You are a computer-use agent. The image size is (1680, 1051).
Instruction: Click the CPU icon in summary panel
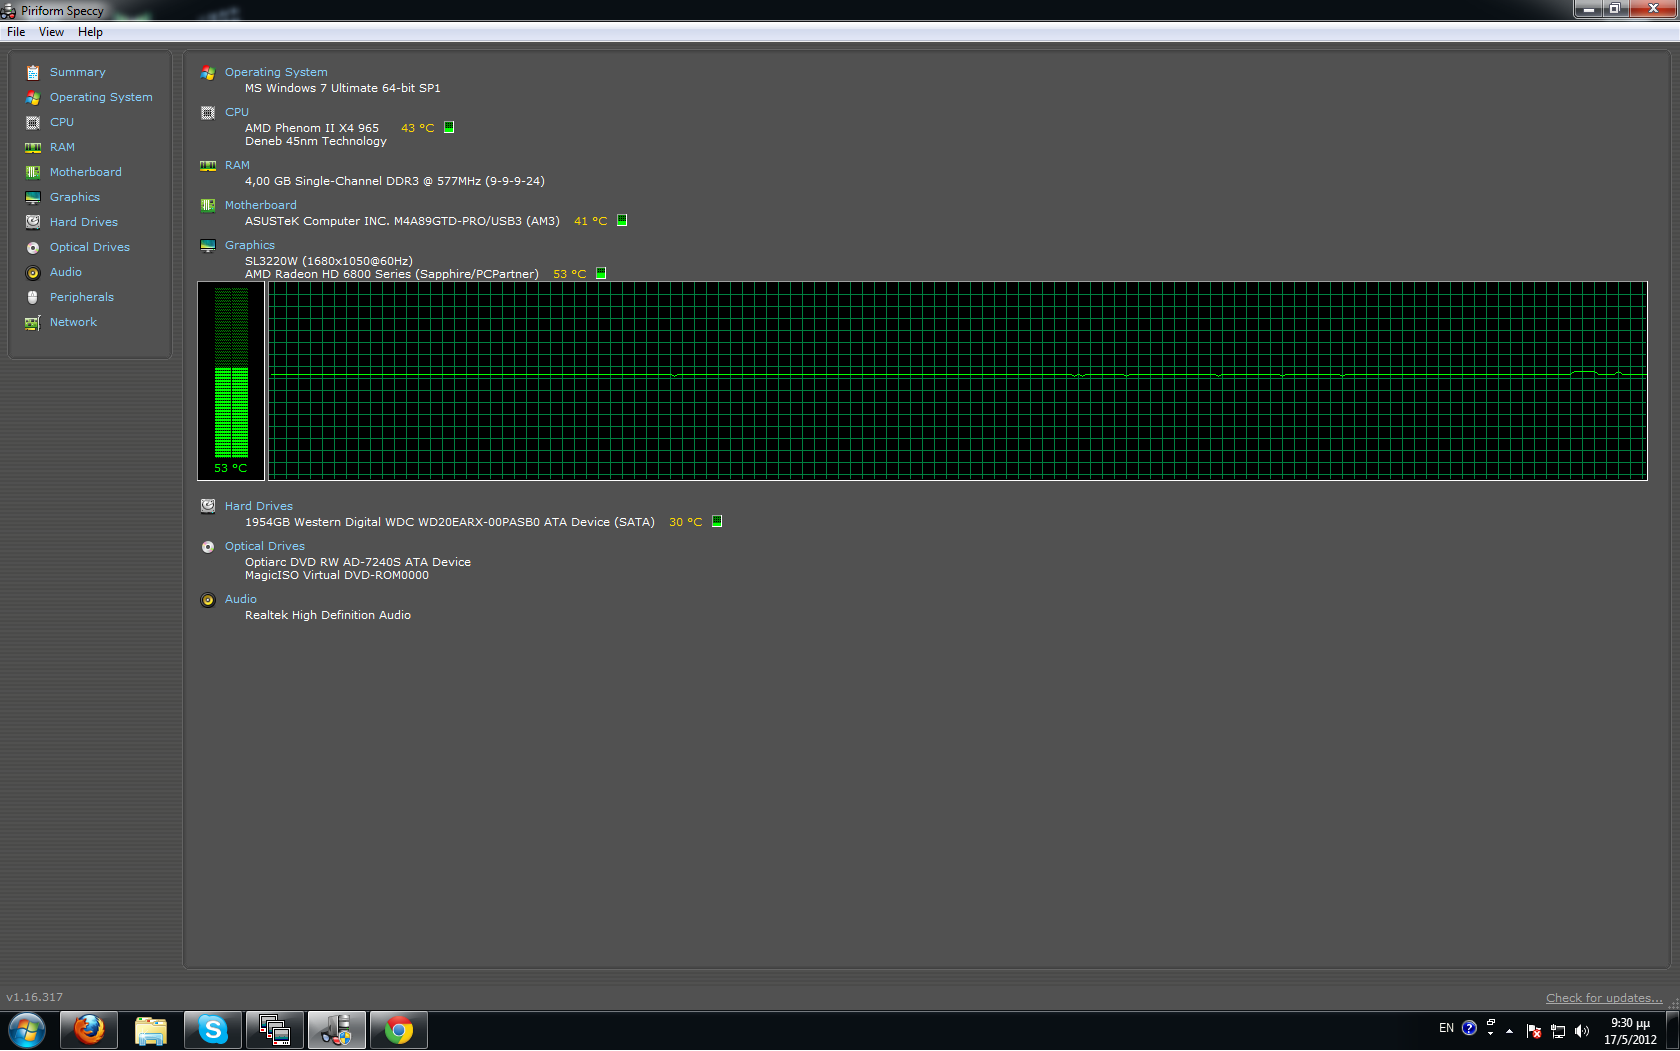click(x=208, y=113)
